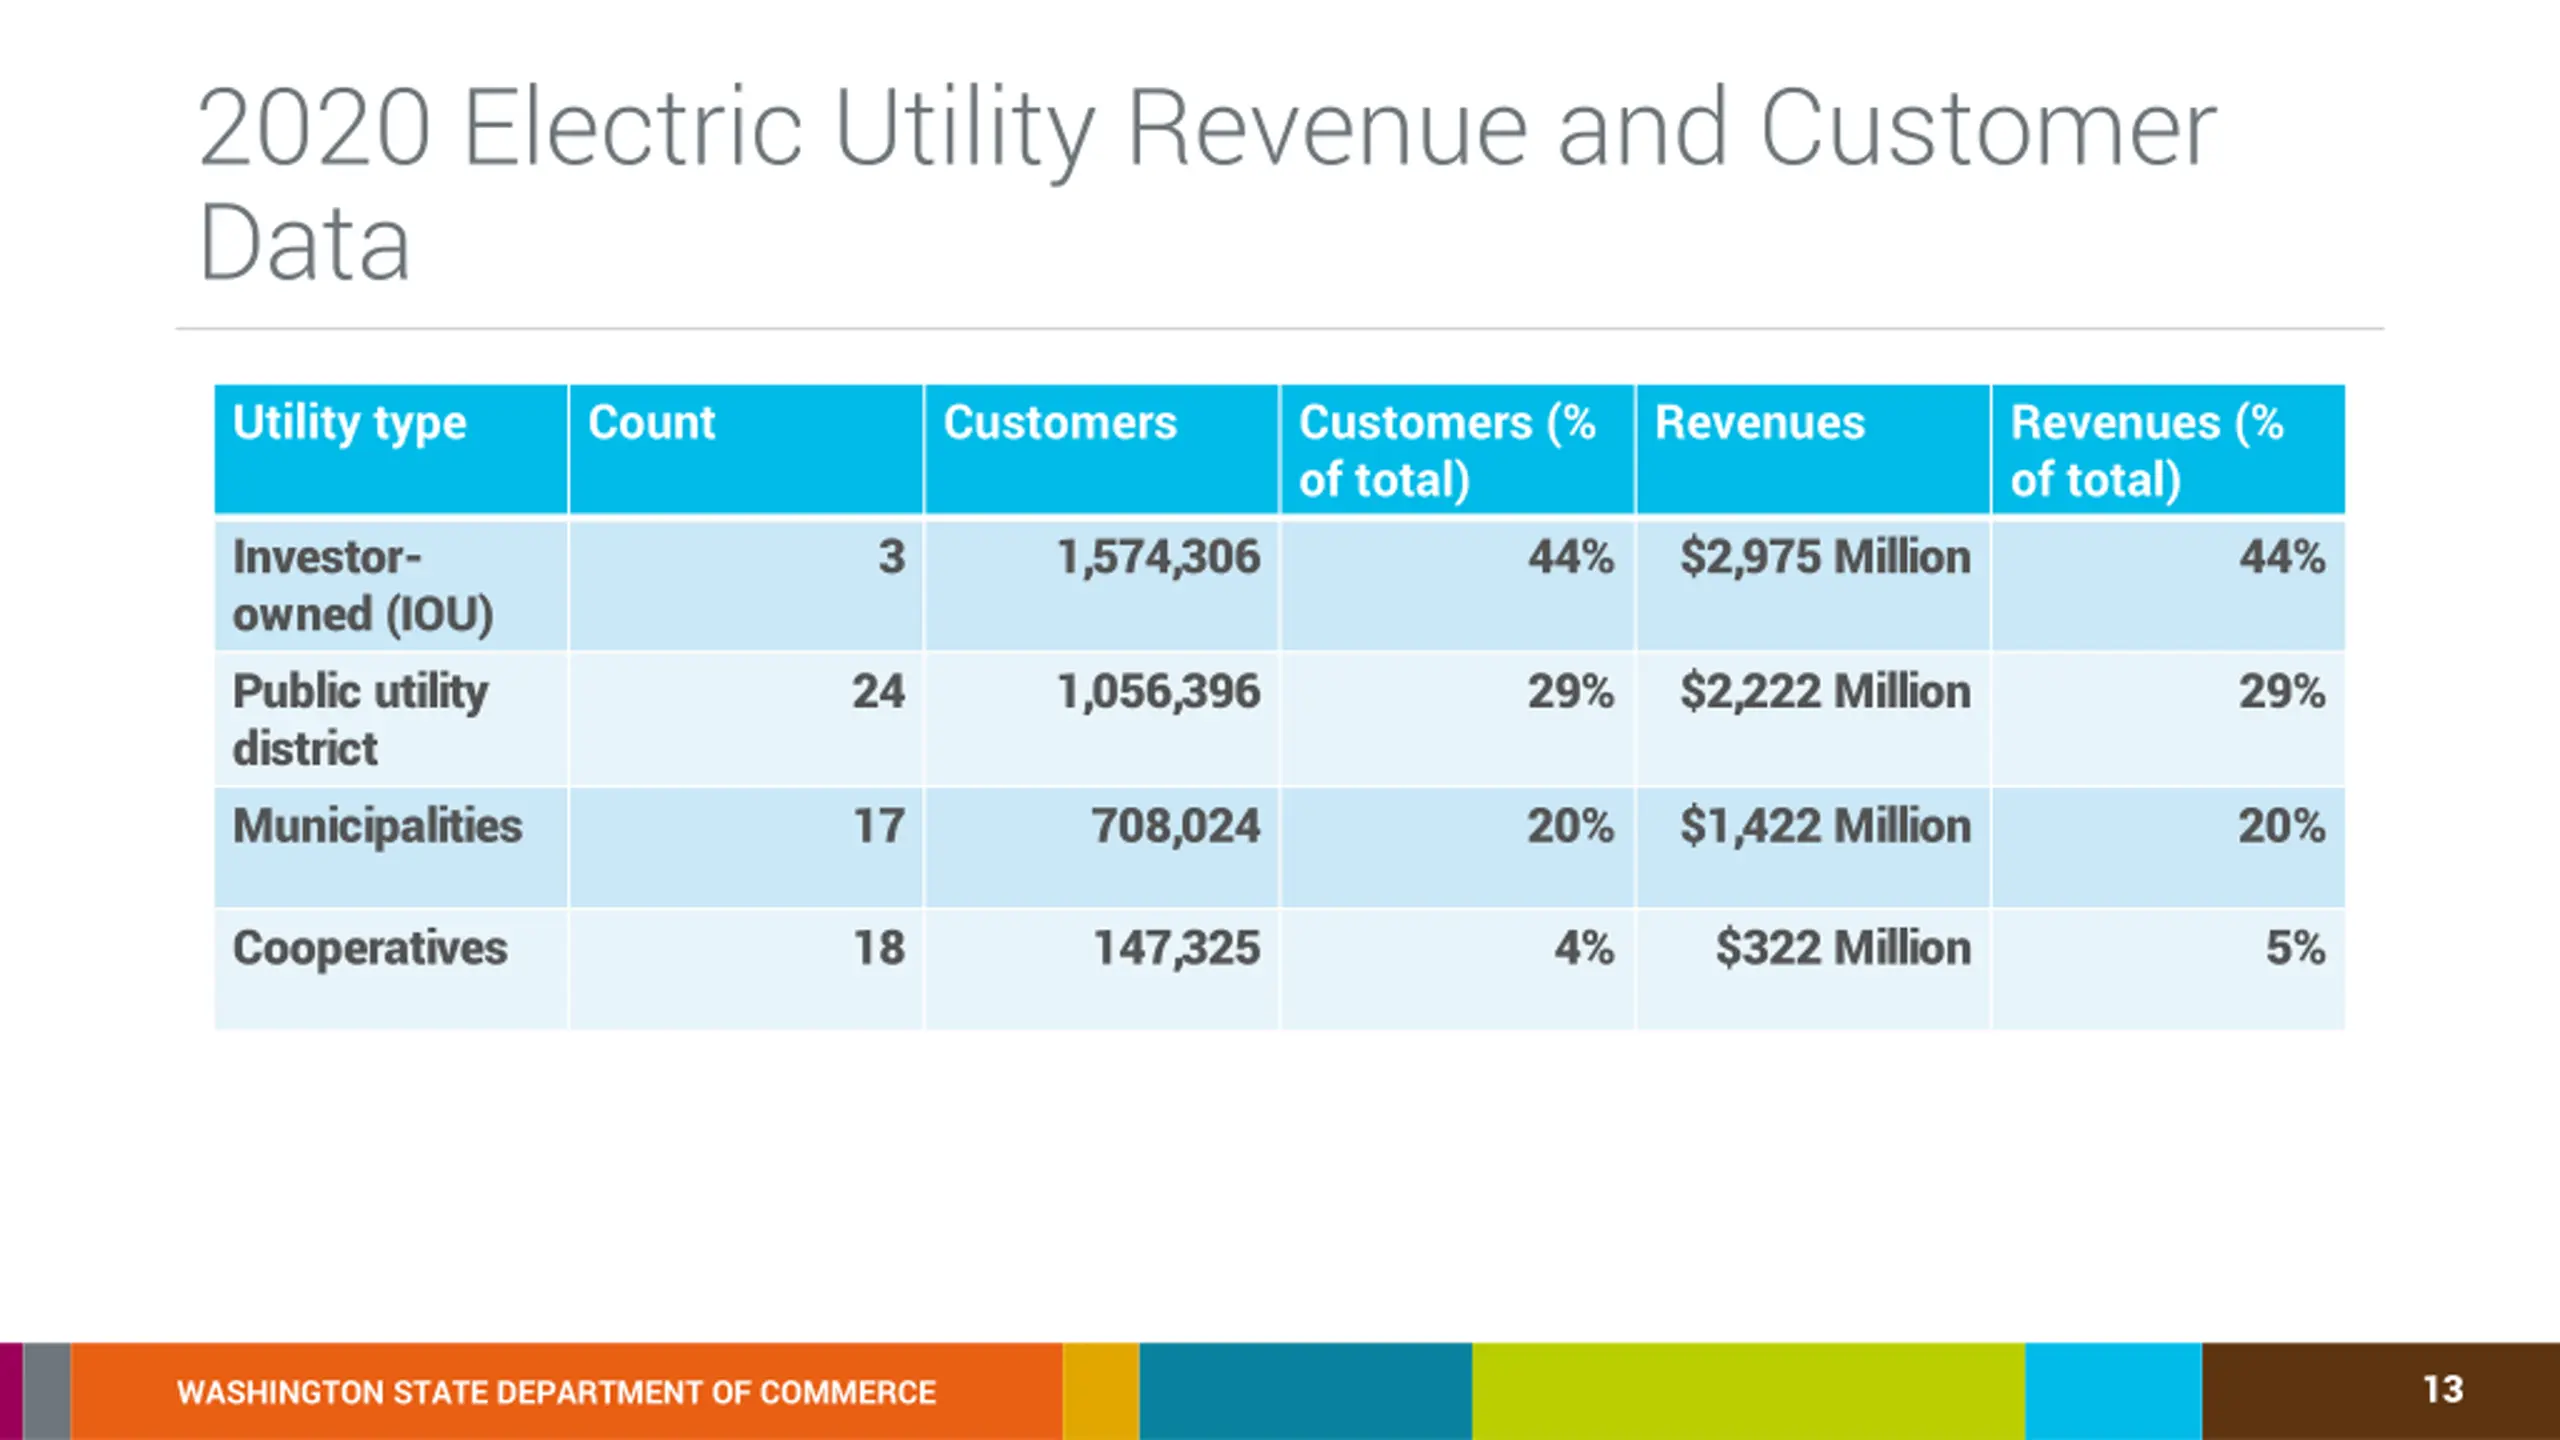Click the slide number 13
This screenshot has height=1440, width=2560.
(x=2443, y=1389)
